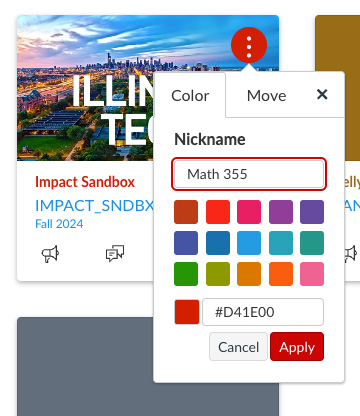Switch to the Color tab
This screenshot has height=416, width=360.
190,96
